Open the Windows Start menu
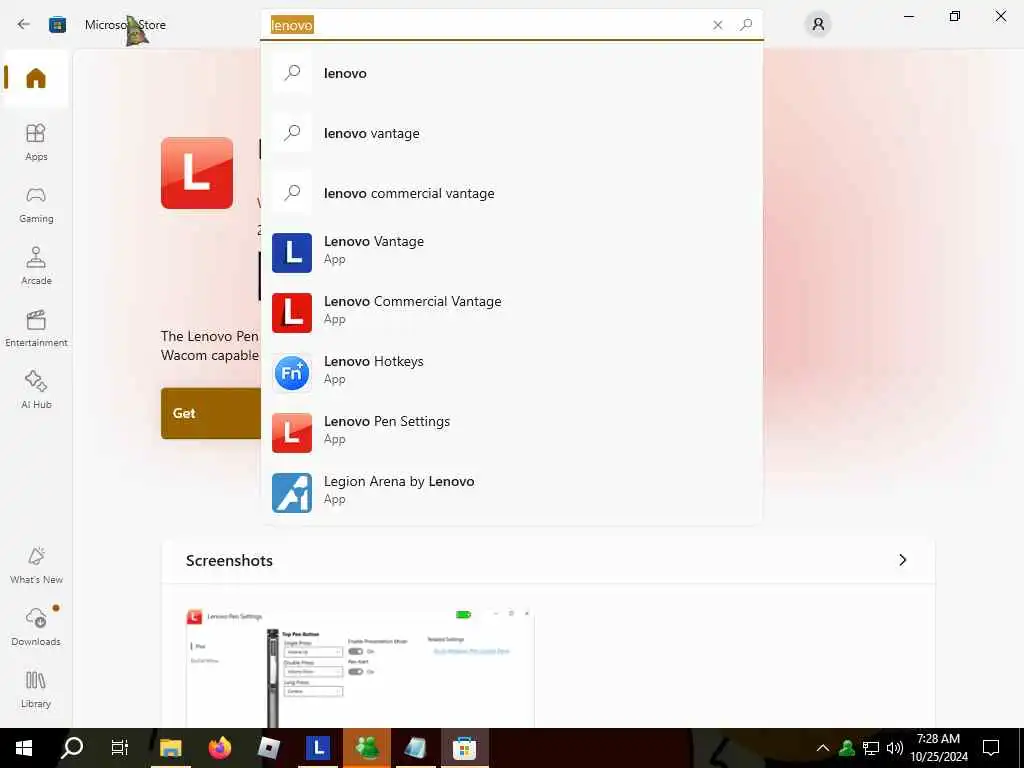The width and height of the screenshot is (1024, 768). click(x=24, y=748)
